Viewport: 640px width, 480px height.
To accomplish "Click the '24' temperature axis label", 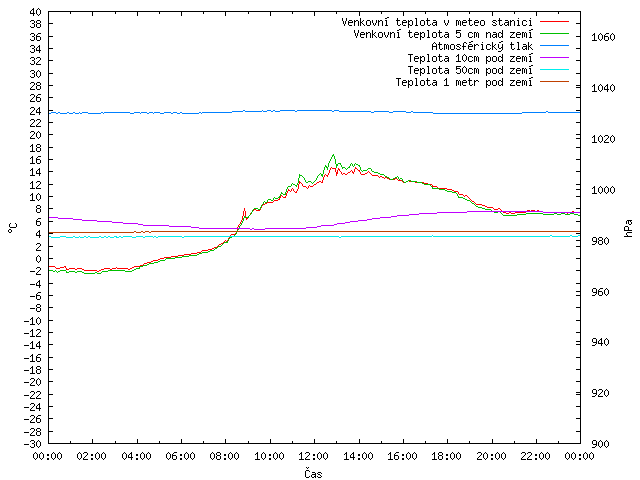I will coord(36,111).
